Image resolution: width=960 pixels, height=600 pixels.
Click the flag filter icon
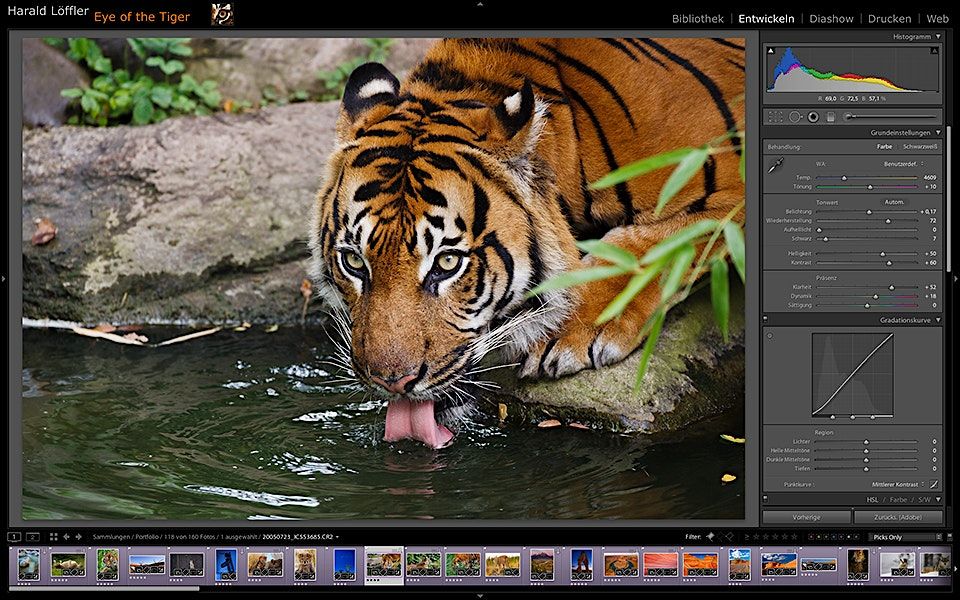710,537
